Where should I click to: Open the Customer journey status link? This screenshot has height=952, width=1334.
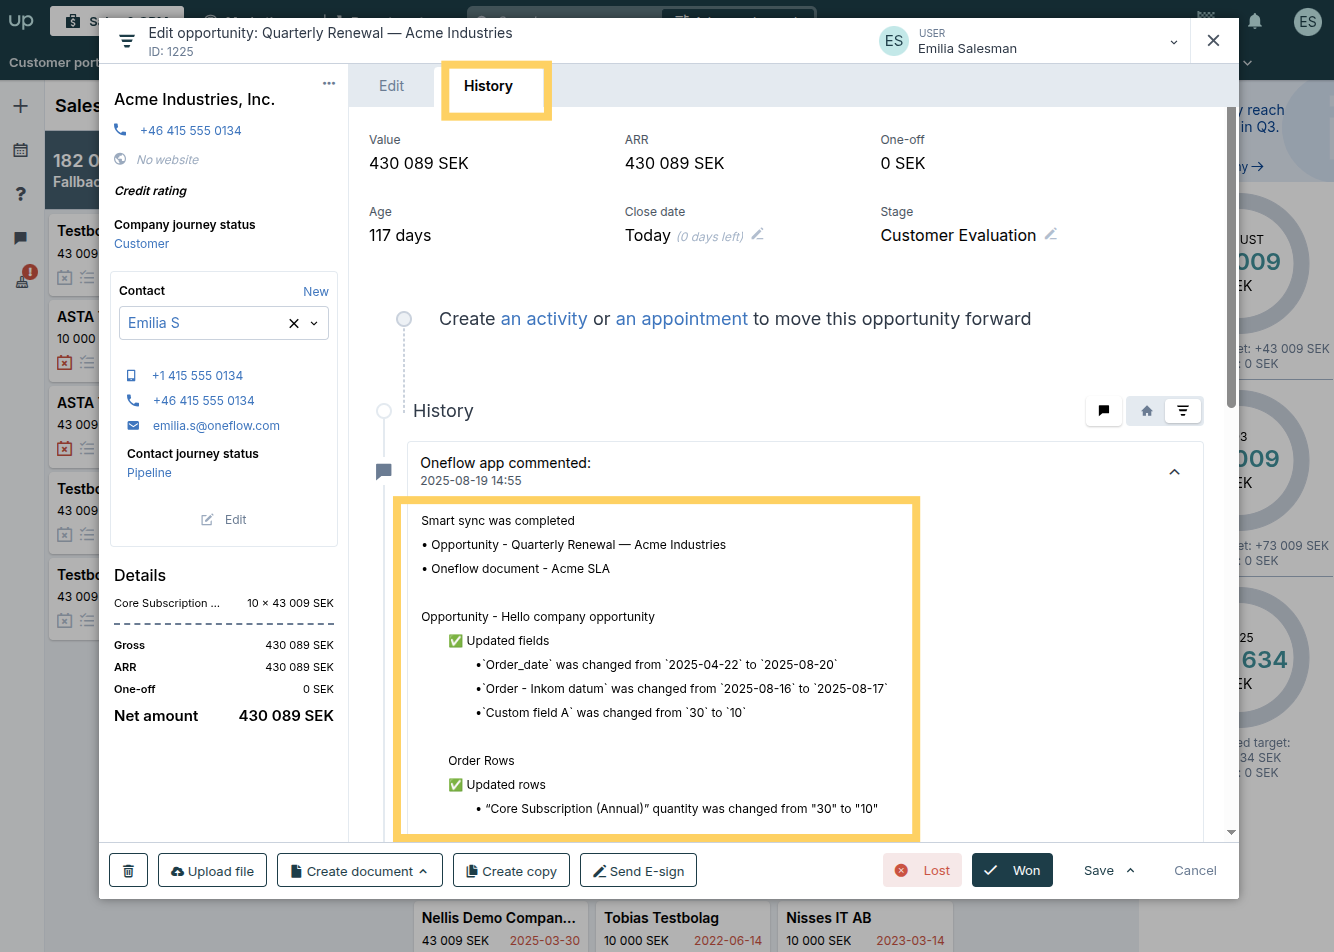coord(141,244)
